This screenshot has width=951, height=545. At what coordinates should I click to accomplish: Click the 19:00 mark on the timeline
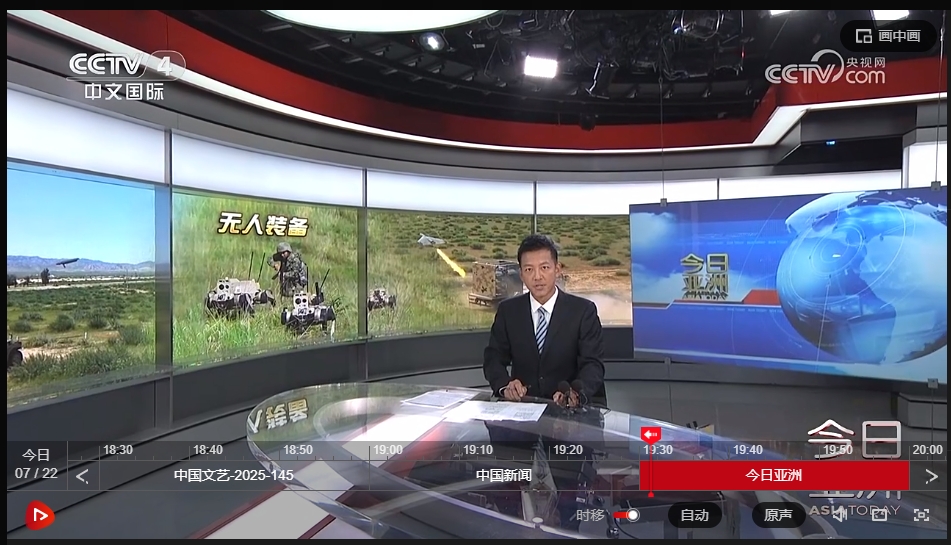[x=388, y=450]
